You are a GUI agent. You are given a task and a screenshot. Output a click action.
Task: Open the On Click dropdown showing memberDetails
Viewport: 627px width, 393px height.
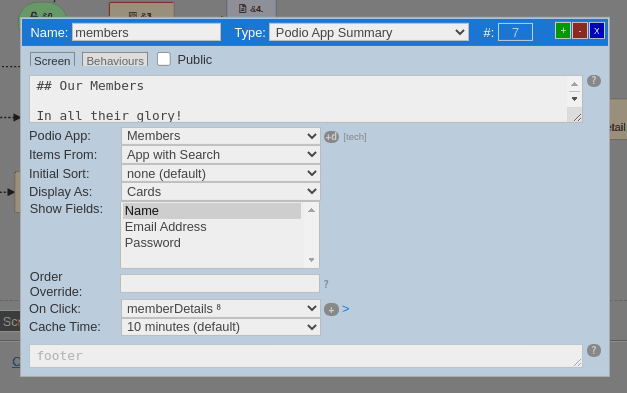221,309
